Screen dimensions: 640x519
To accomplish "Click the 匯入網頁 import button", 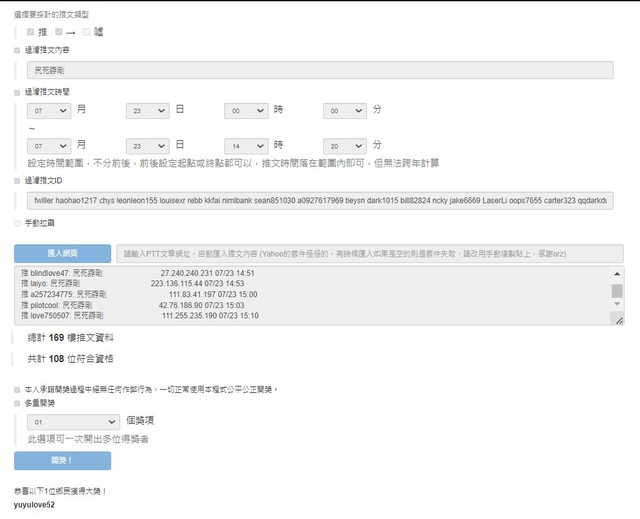I will click(62, 254).
